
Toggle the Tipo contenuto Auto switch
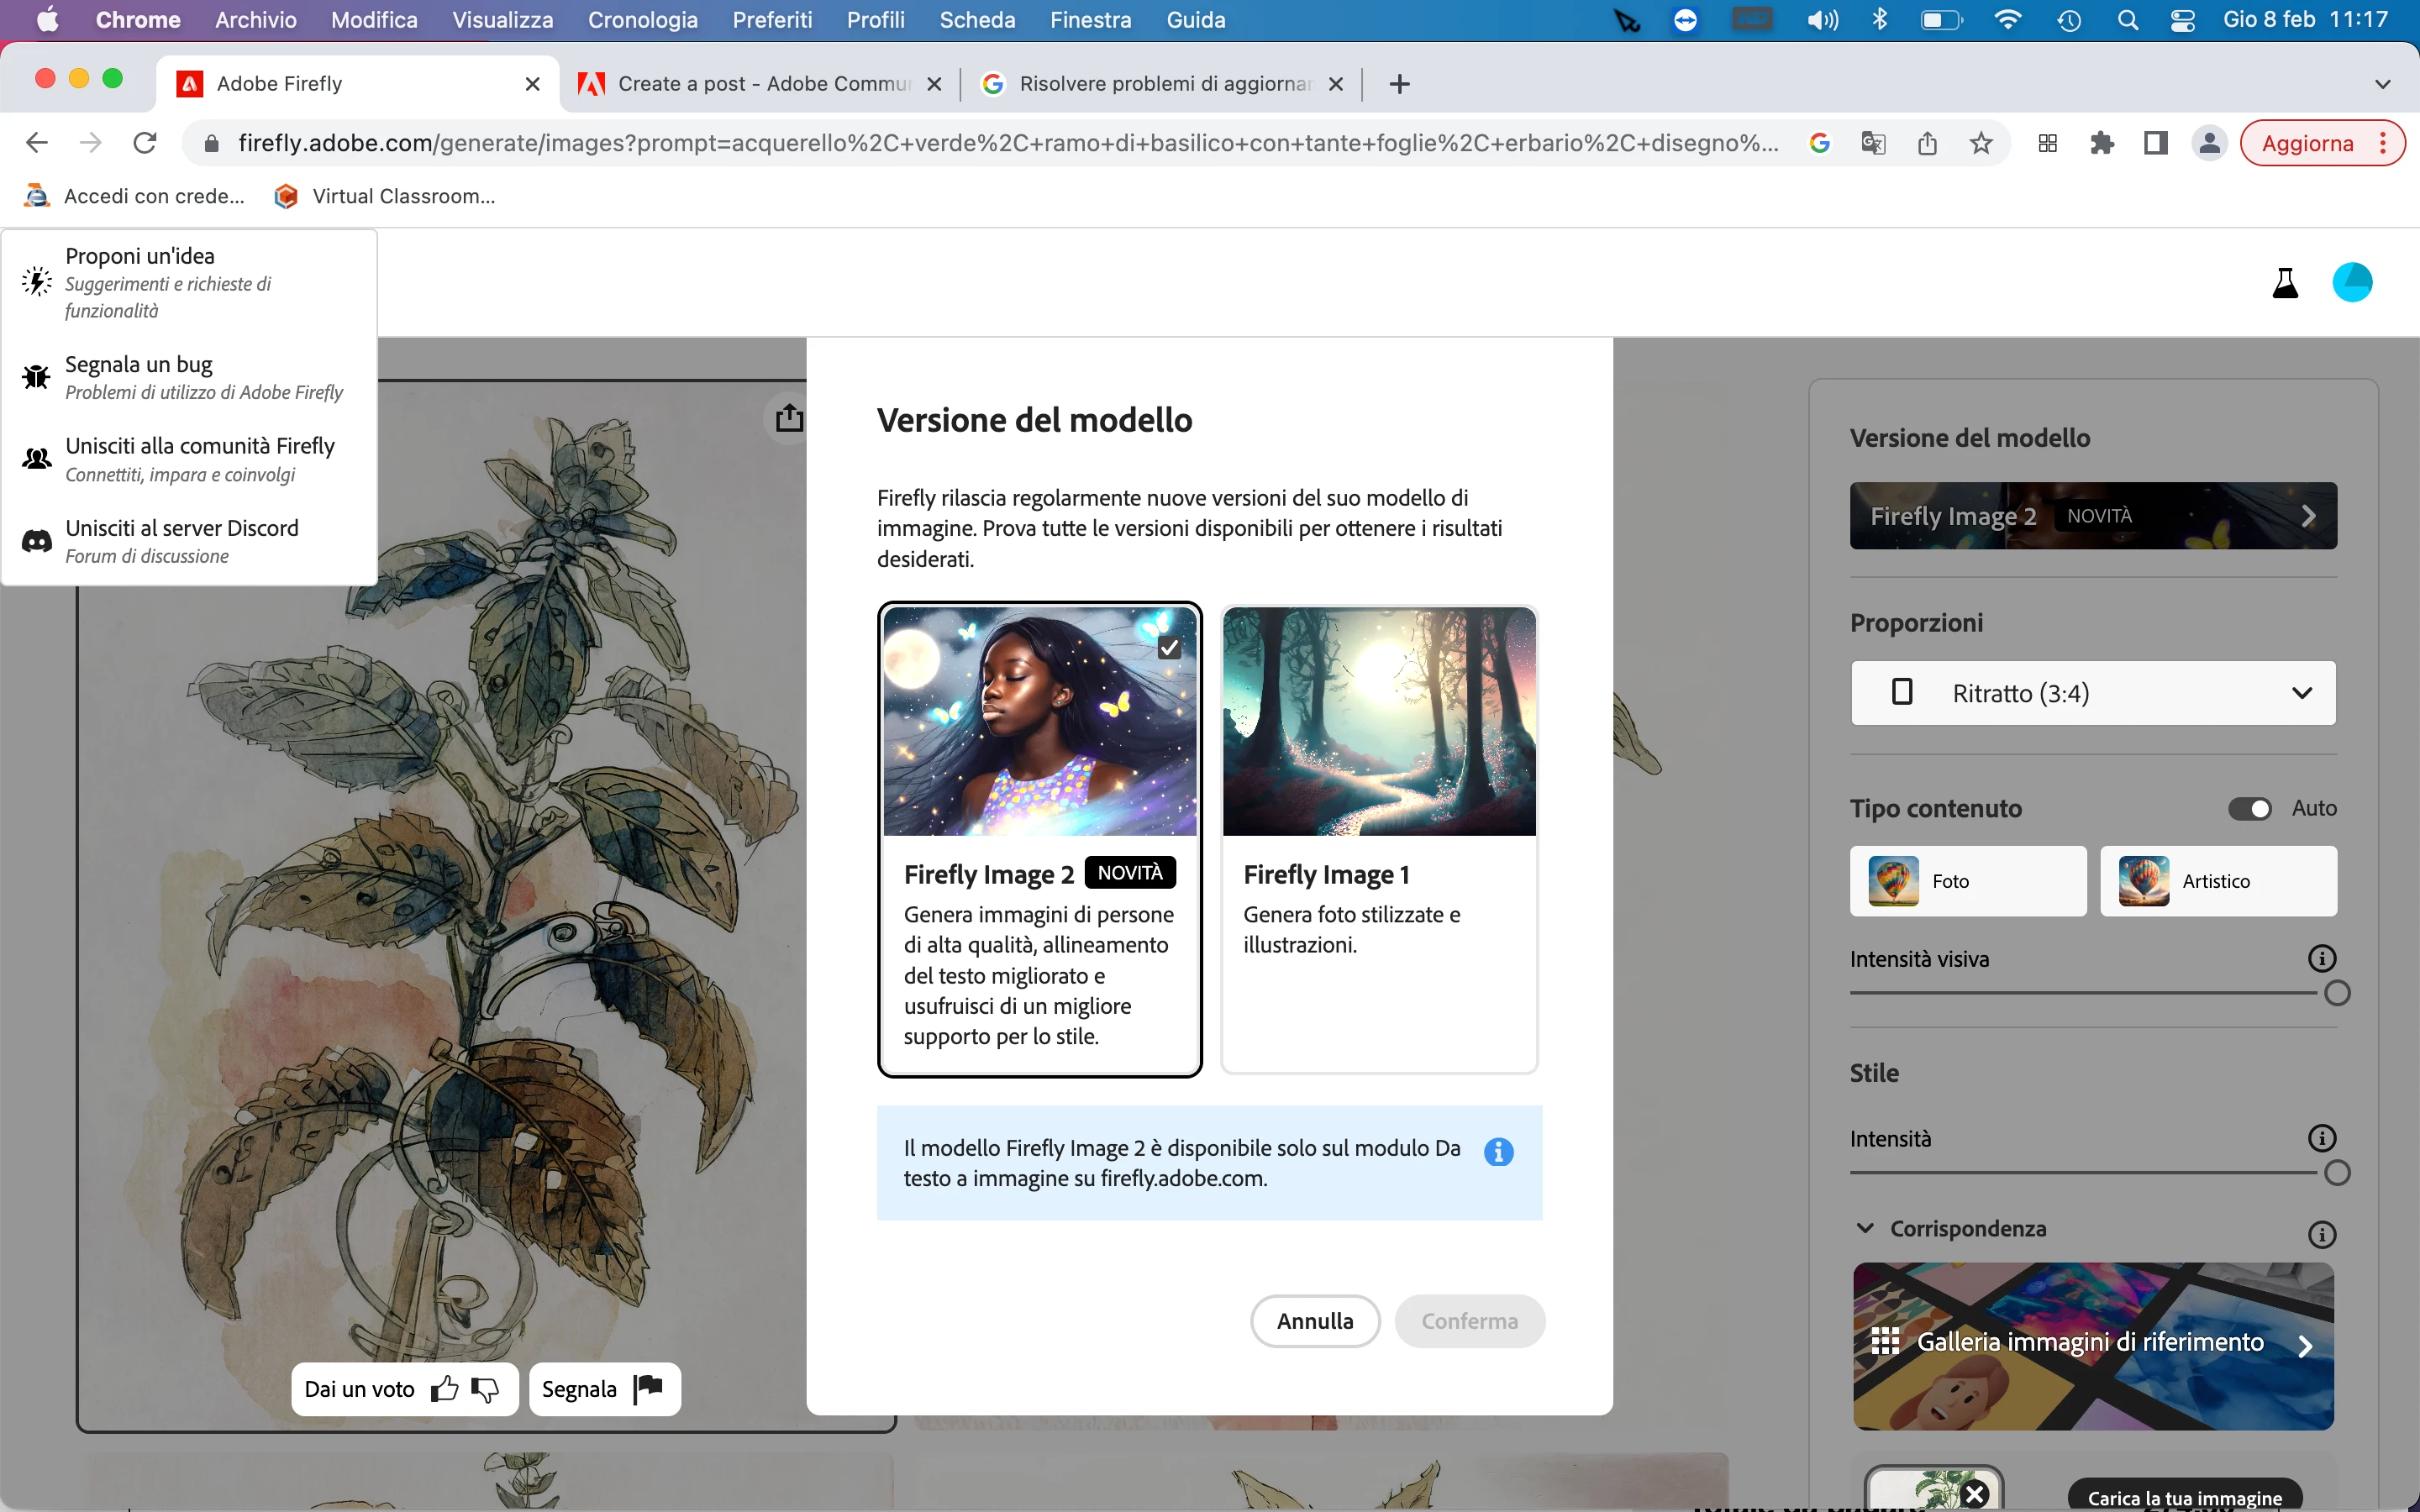click(x=2250, y=808)
